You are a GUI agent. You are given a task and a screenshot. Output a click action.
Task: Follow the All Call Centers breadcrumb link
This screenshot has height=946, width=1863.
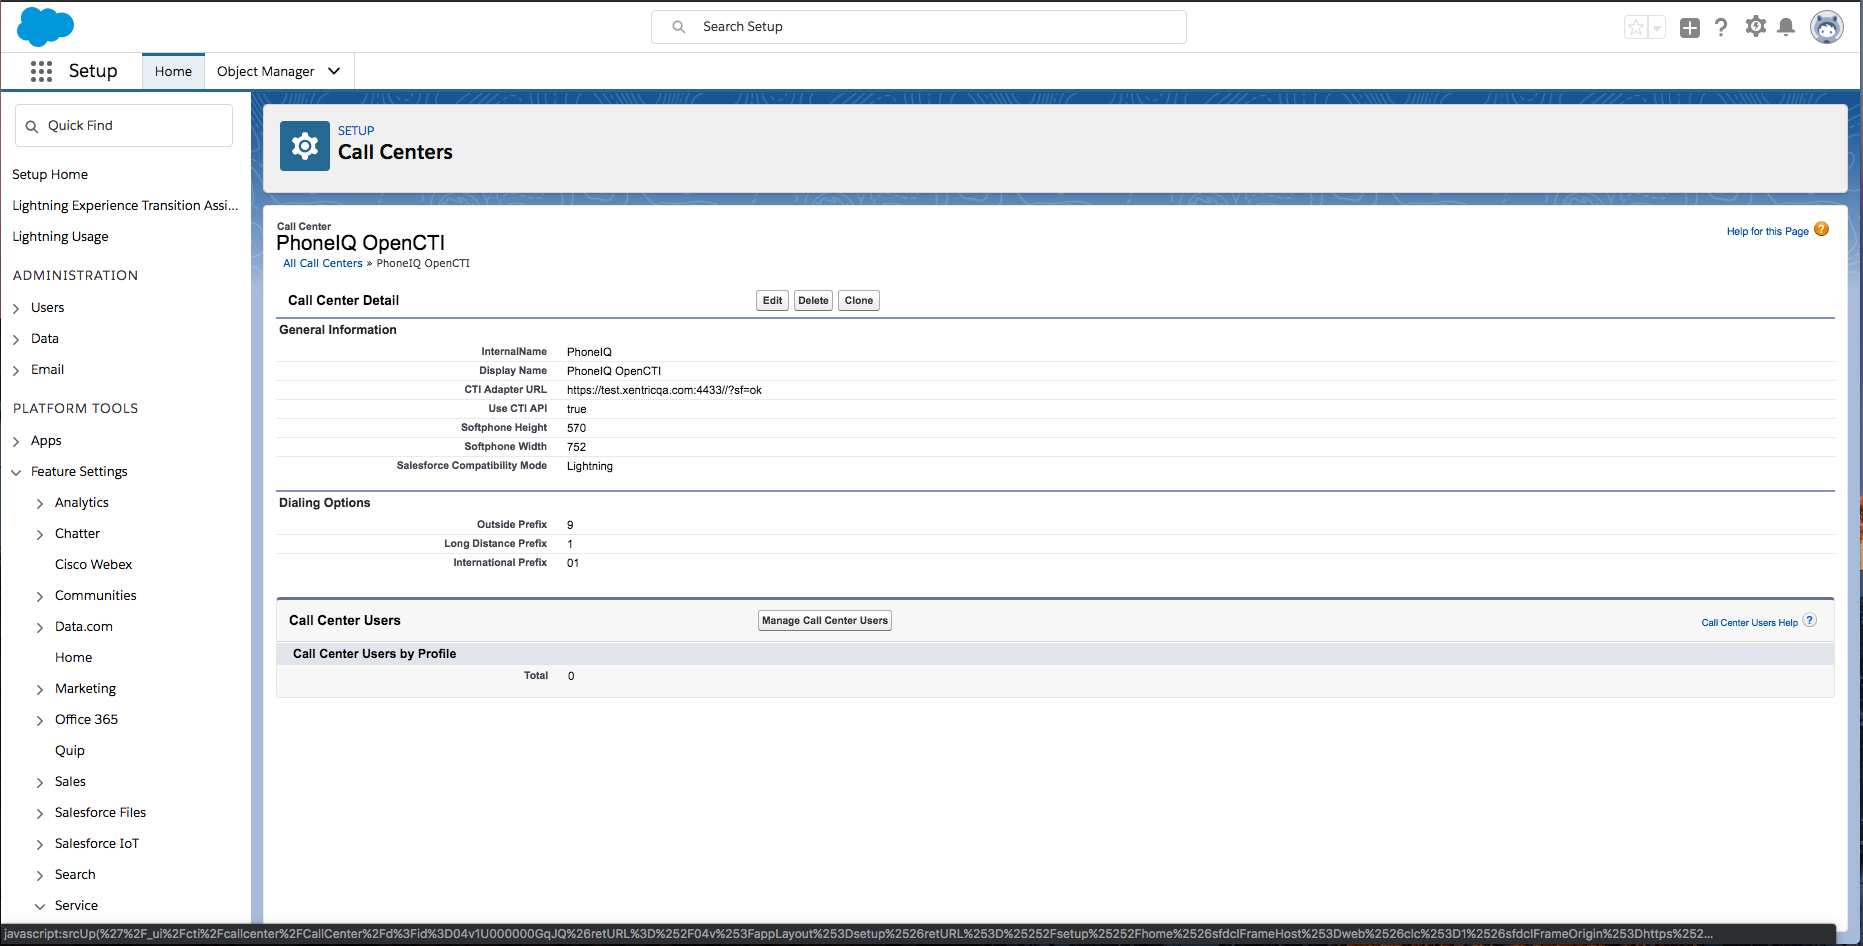tap(322, 264)
